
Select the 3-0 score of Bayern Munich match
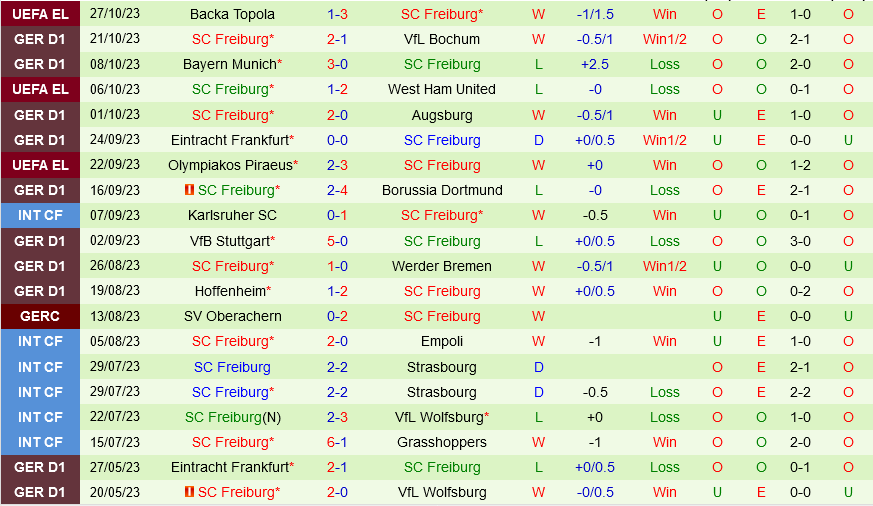[337, 65]
